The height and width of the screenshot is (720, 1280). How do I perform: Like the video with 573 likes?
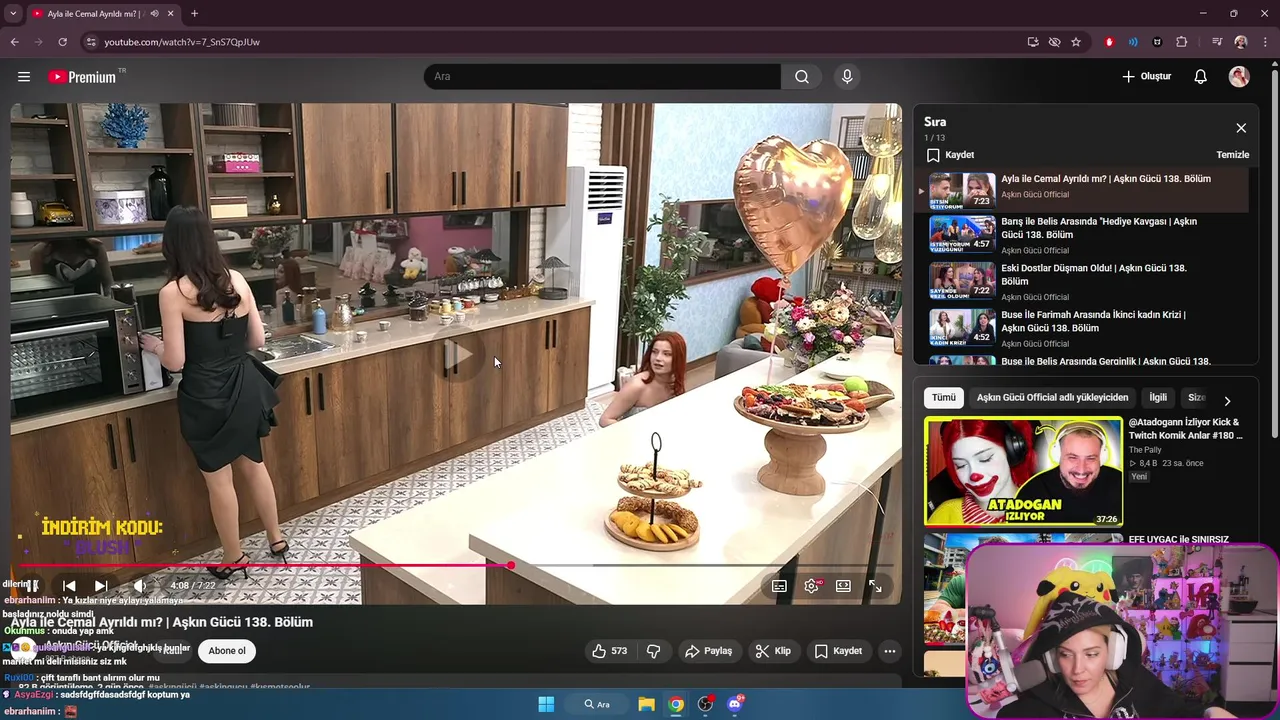coord(609,651)
